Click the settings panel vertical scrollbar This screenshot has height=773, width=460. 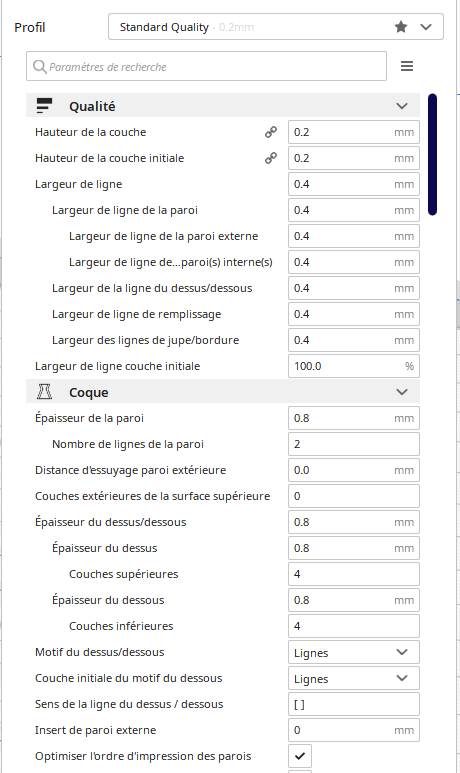(432, 154)
